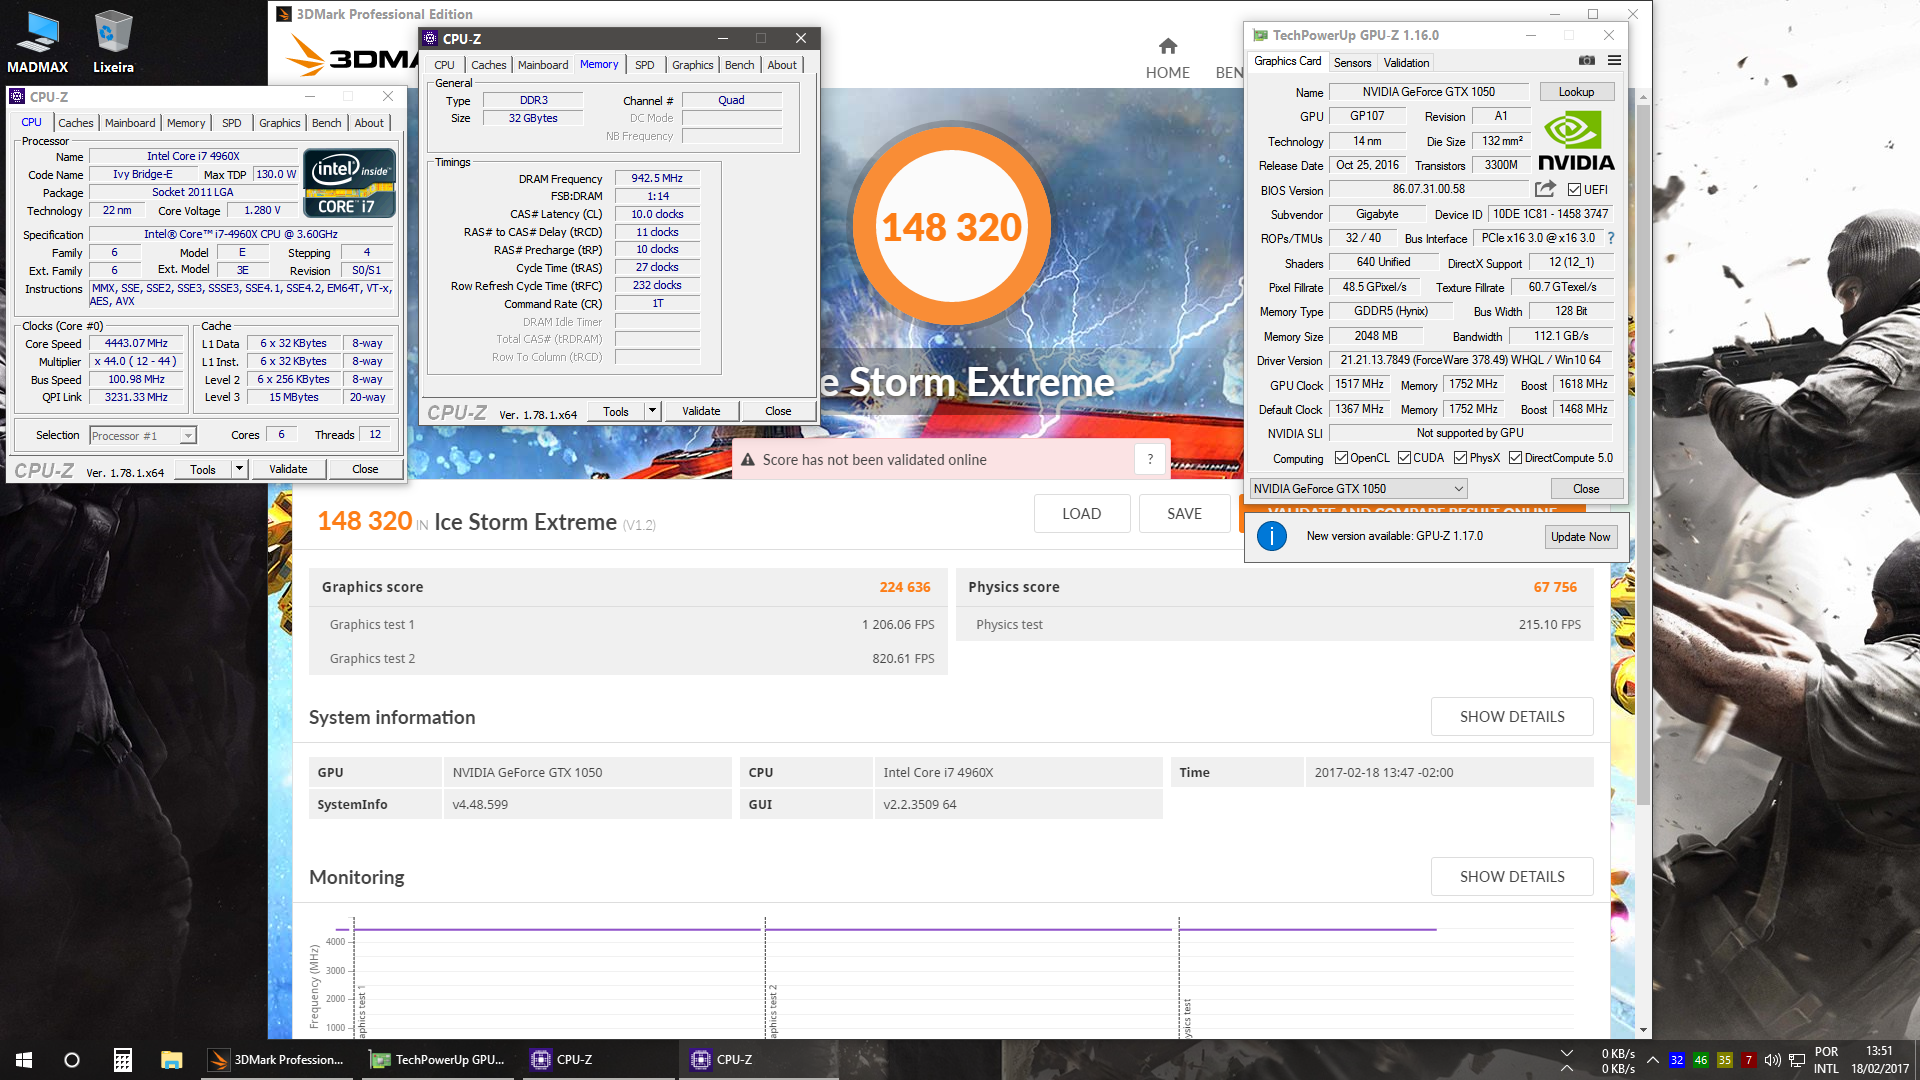Toggle the DirectCompute 5.0 checkbox
The width and height of the screenshot is (1920, 1080).
[x=1515, y=458]
